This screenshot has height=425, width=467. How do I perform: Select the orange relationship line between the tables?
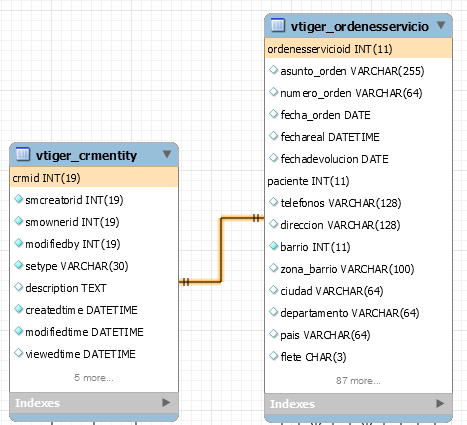coord(221,250)
